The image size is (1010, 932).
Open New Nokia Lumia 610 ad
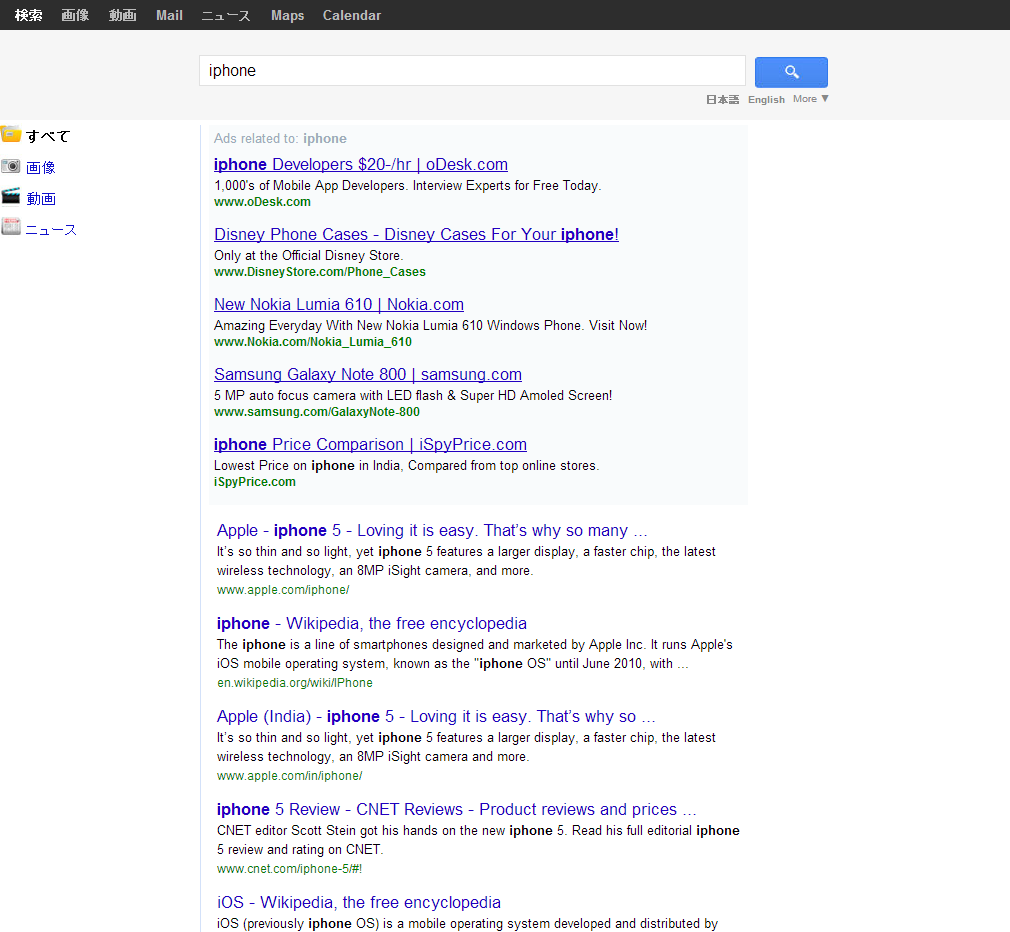[339, 304]
